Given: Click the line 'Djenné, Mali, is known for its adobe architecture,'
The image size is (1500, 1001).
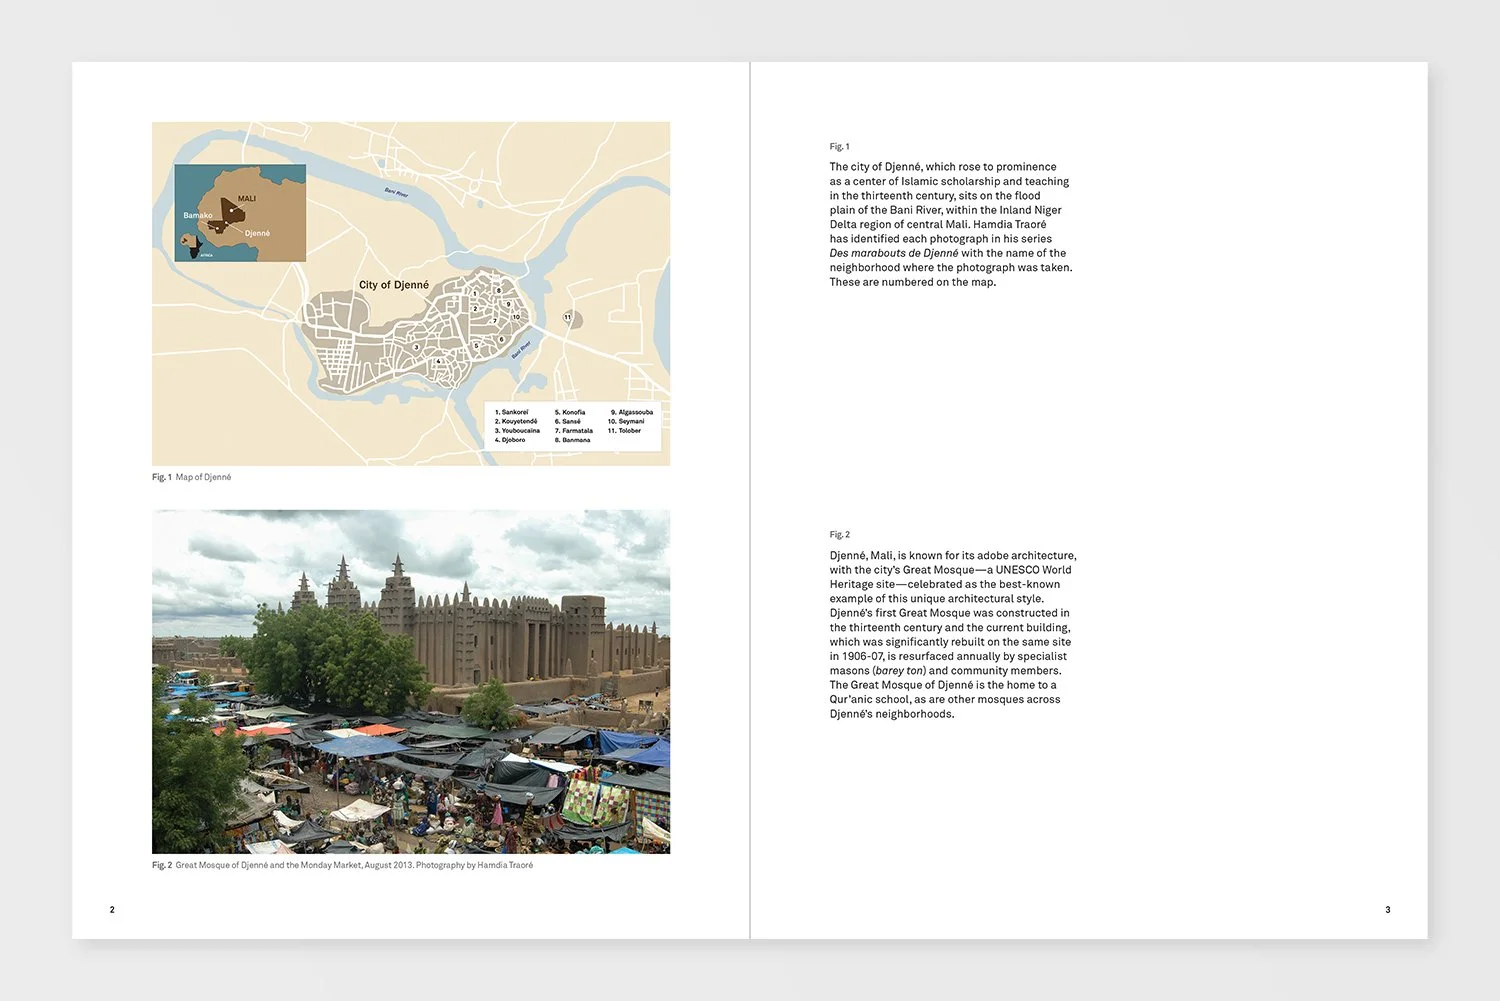Looking at the screenshot, I should point(953,555).
